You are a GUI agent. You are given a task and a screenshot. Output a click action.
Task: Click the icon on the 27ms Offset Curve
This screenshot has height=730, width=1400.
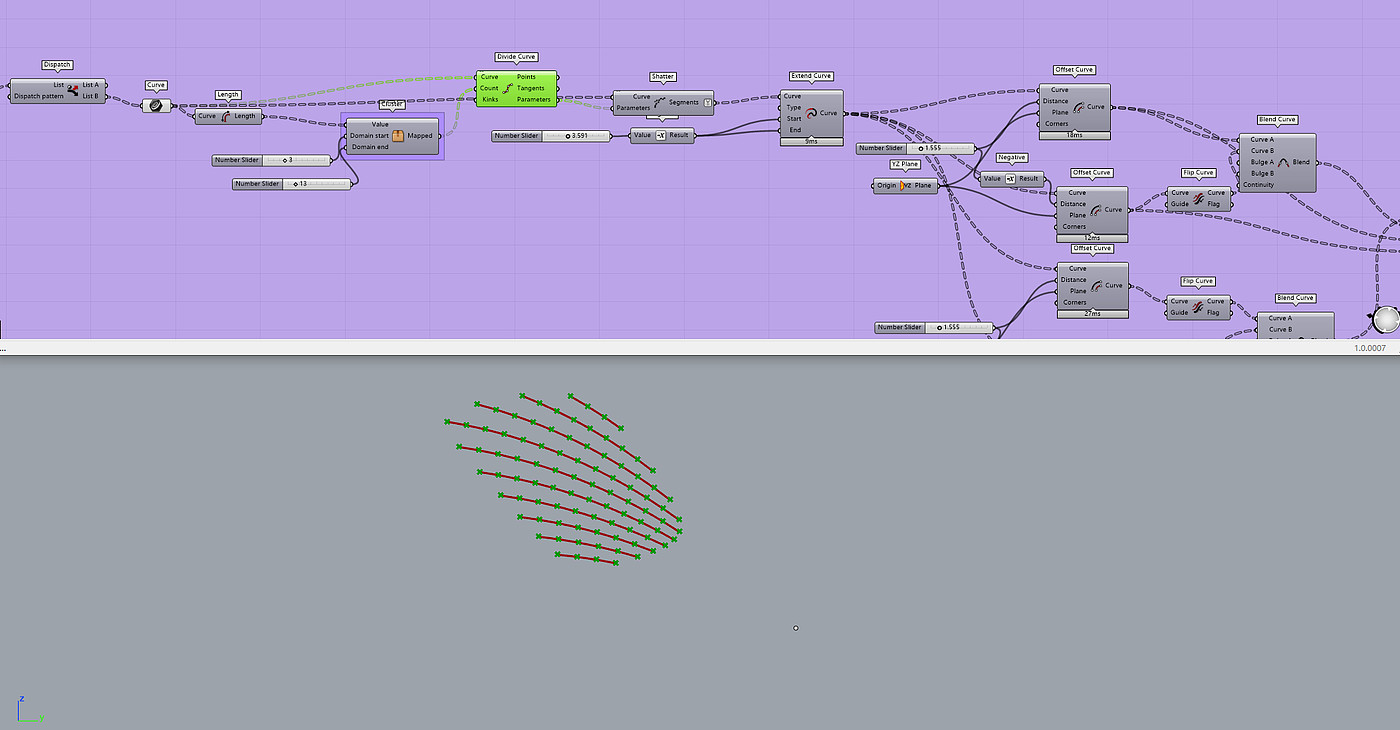click(x=1096, y=286)
